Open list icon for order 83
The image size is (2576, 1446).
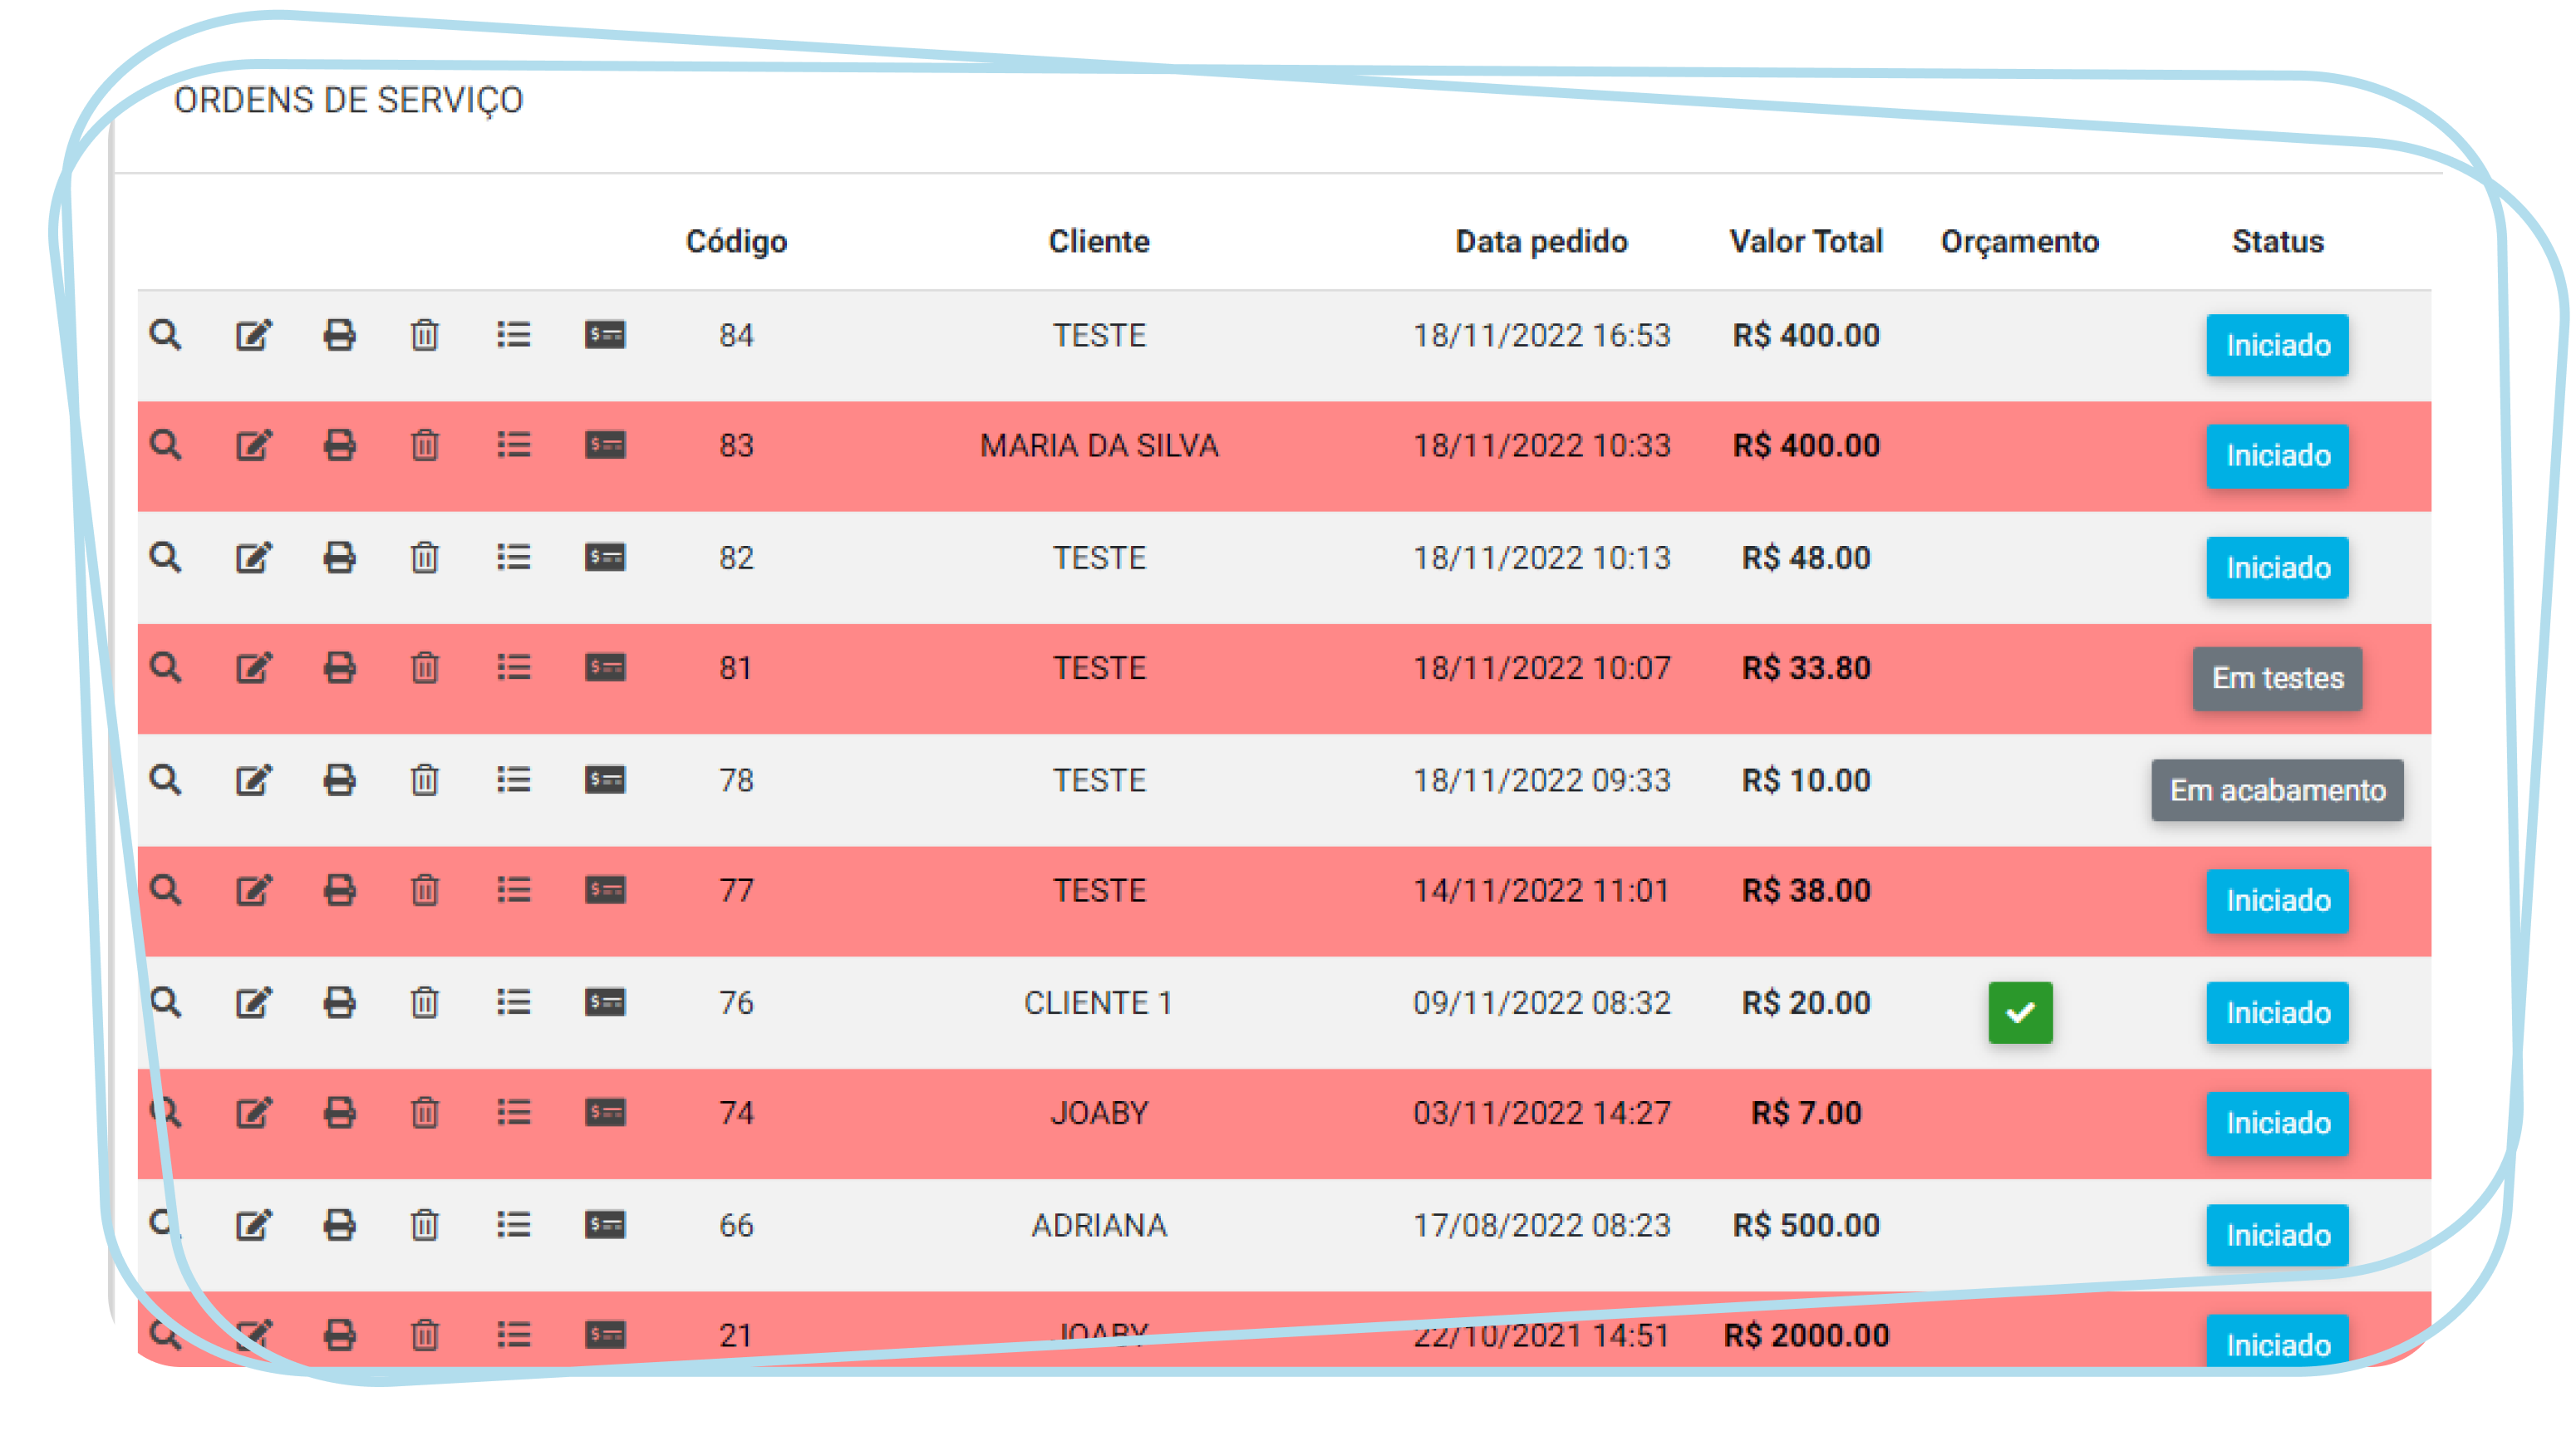pyautogui.click(x=514, y=445)
